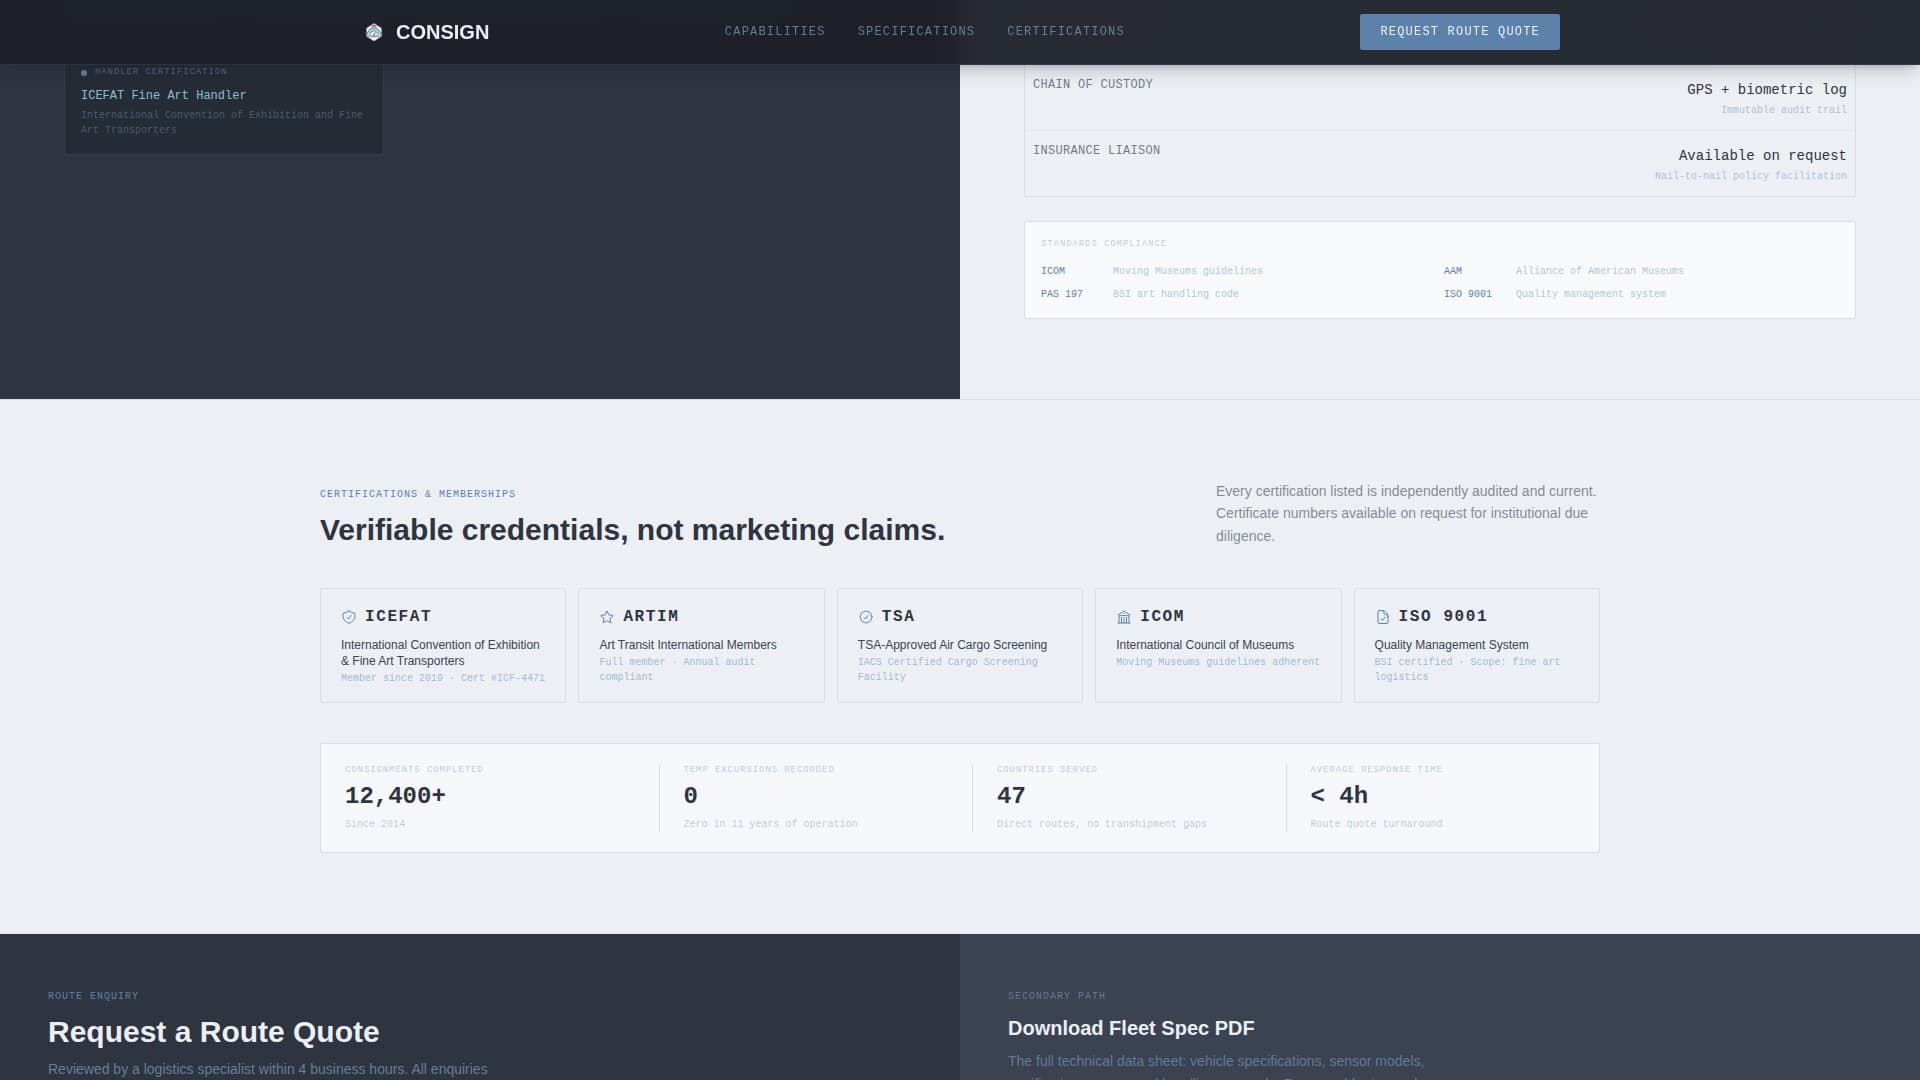Screen dimensions: 1920x1080
Task: Click the ICEFAT certification card heading
Action: 398,616
